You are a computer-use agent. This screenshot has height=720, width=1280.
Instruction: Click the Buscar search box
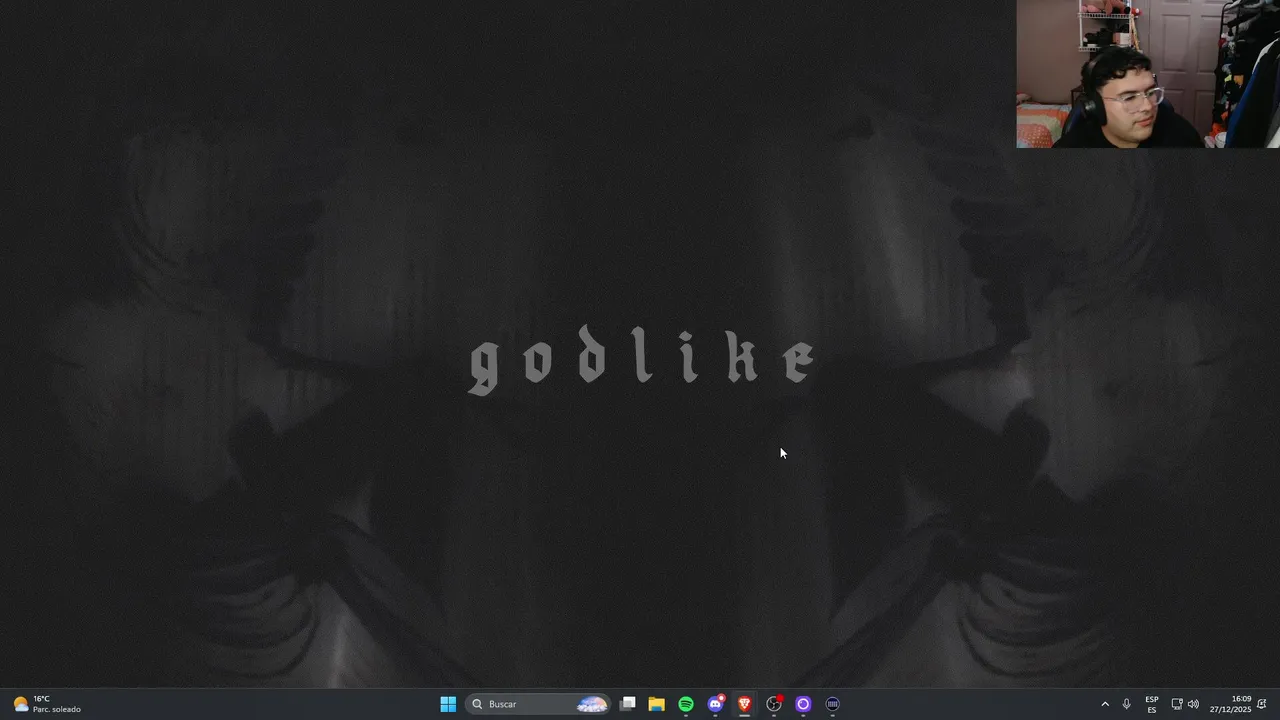538,704
